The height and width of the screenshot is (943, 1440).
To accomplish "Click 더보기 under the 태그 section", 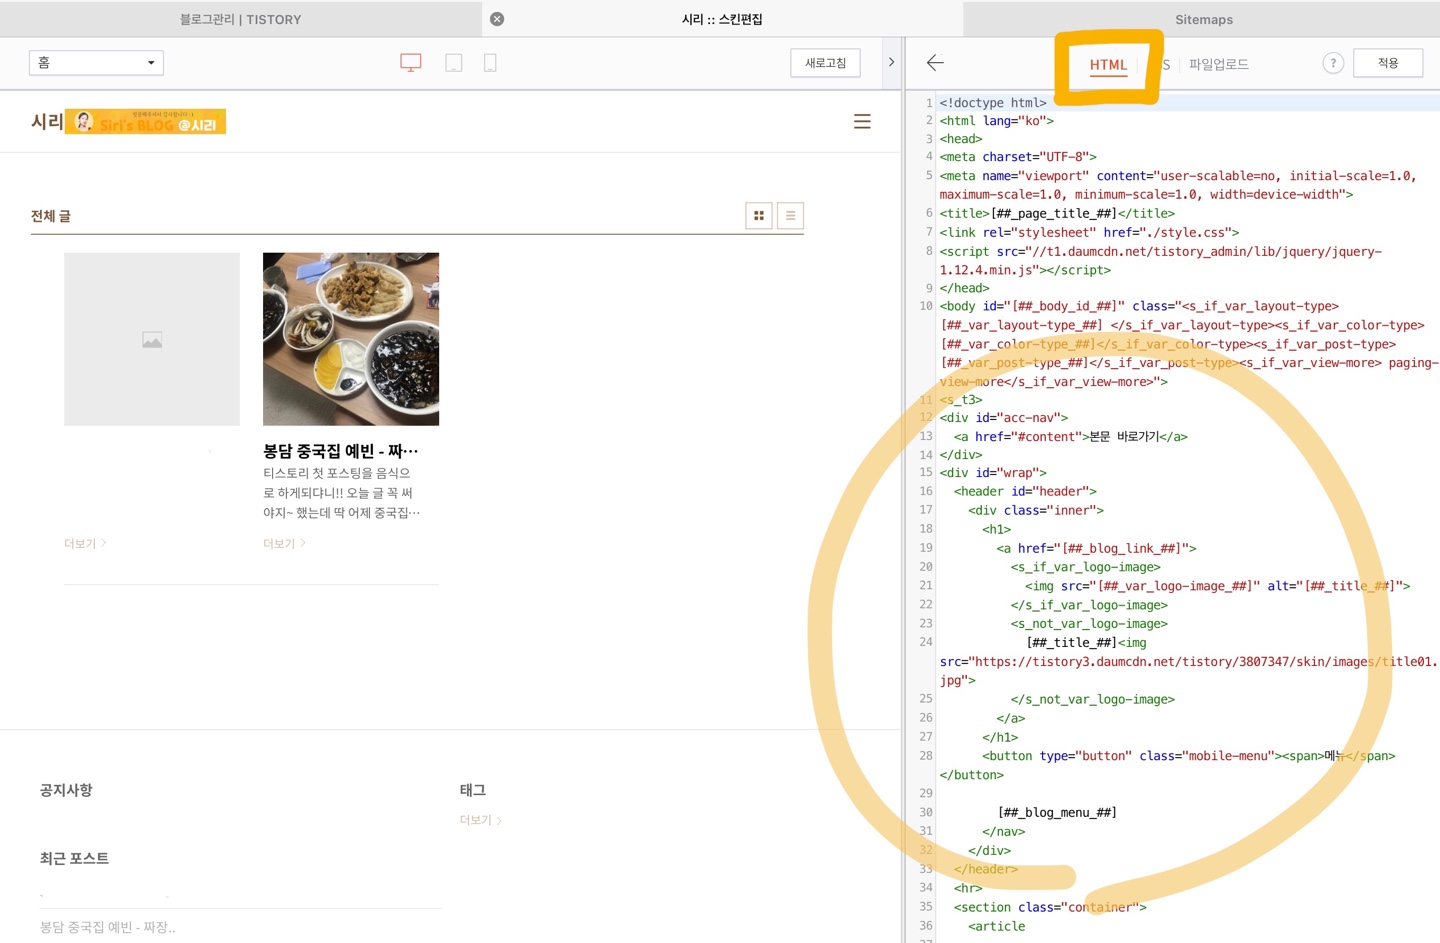I will [x=480, y=820].
